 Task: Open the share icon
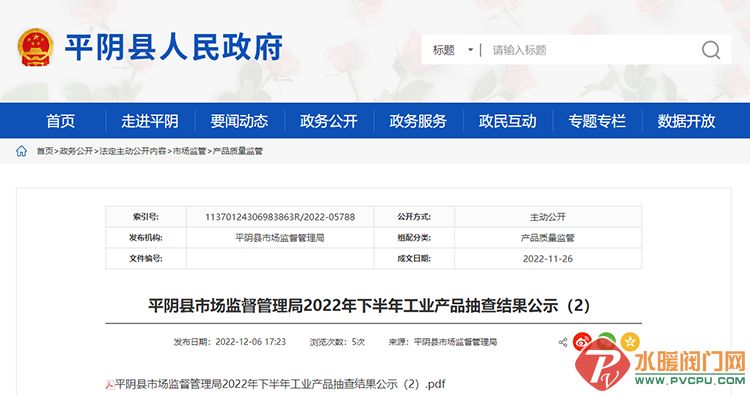(x=563, y=342)
